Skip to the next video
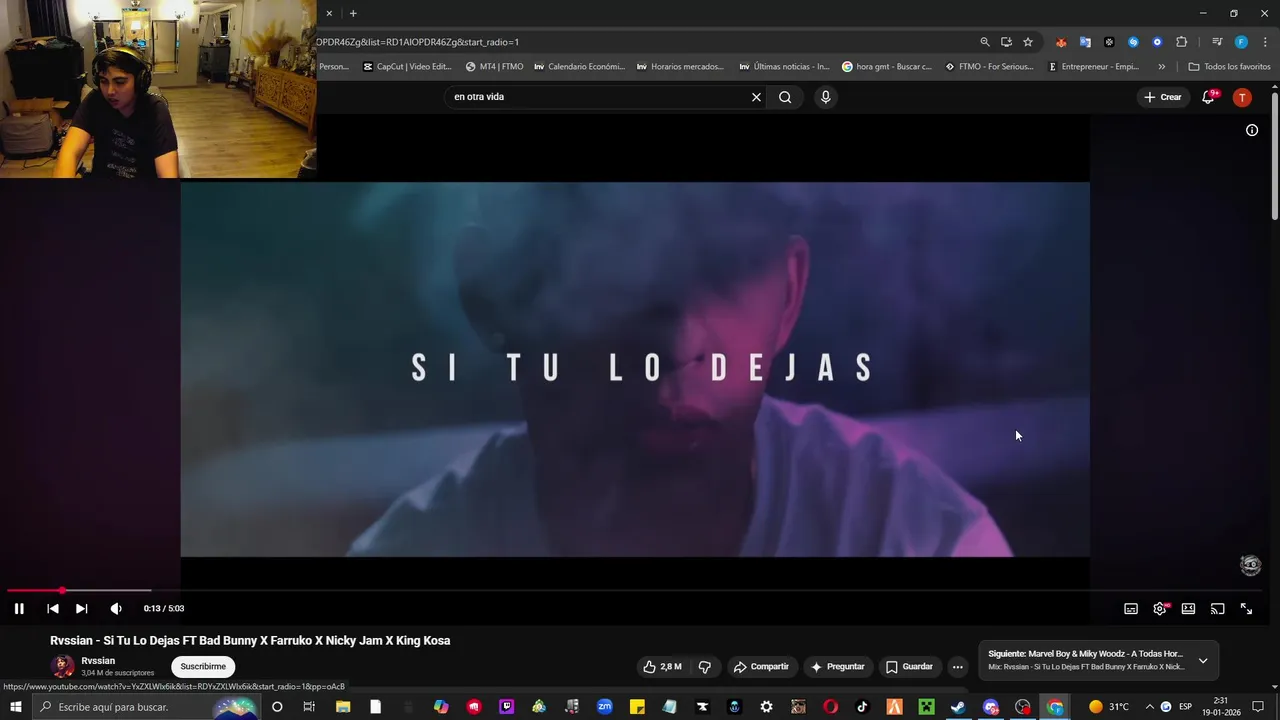Viewport: 1280px width, 720px height. (82, 608)
